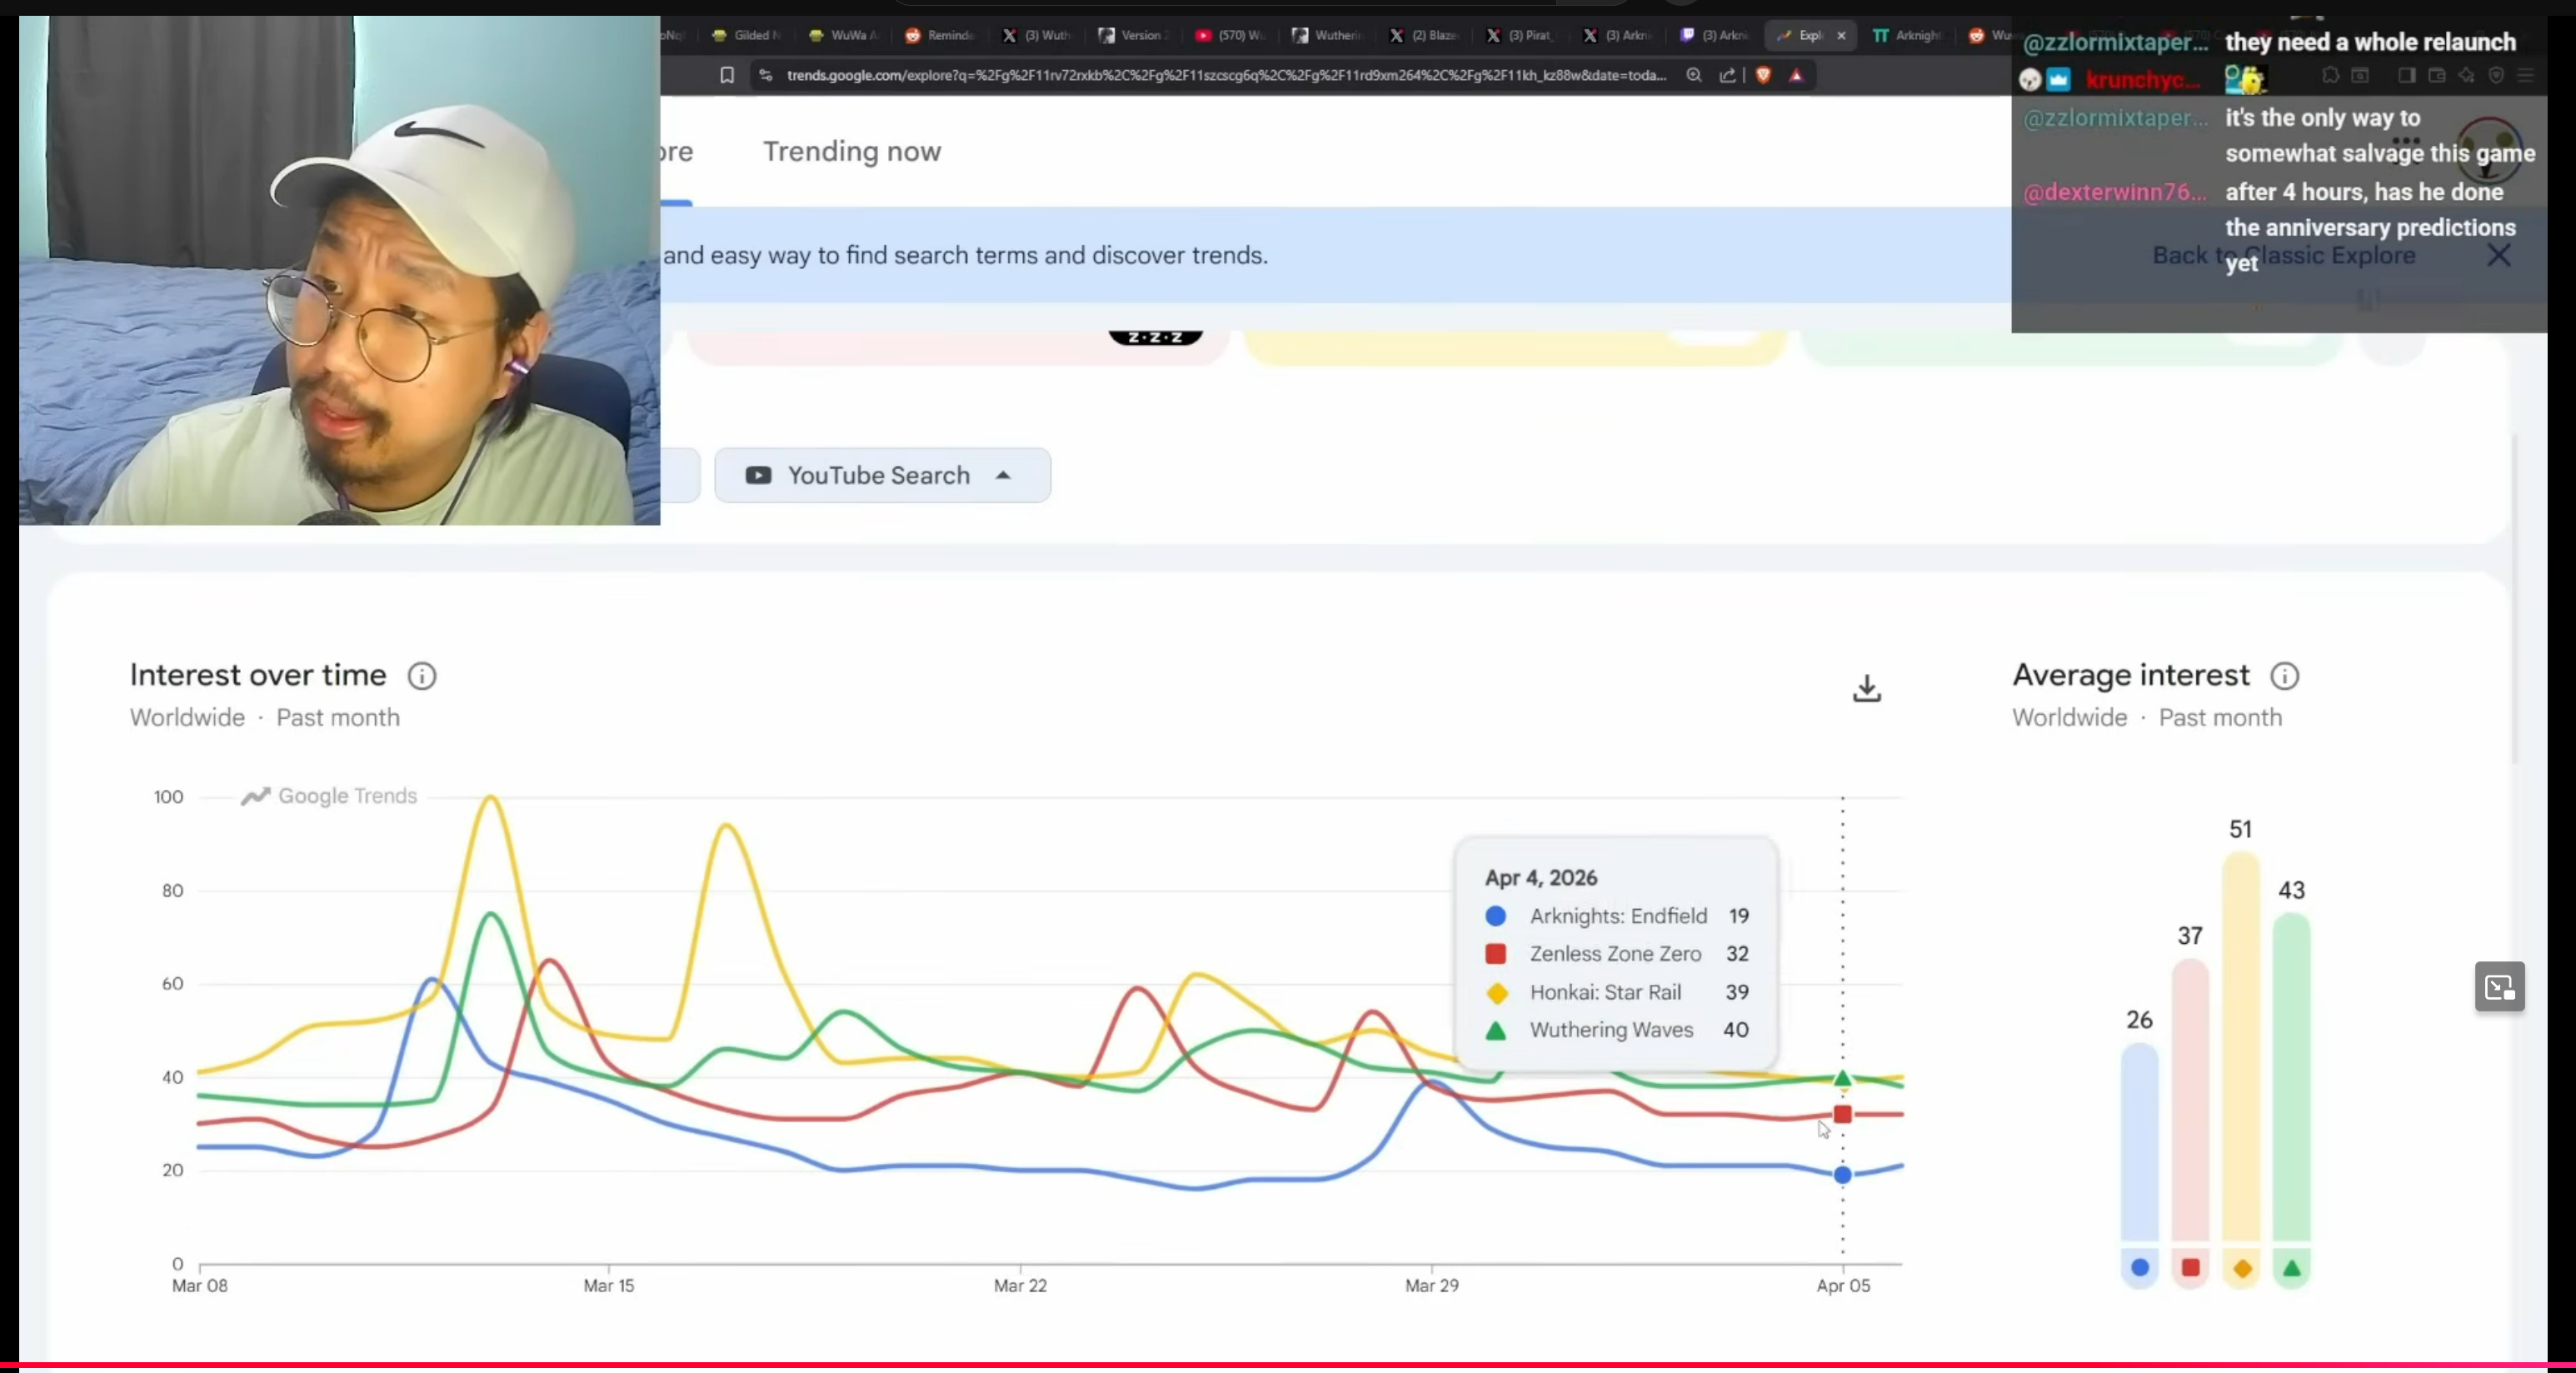The width and height of the screenshot is (2576, 1373).
Task: Click the webcam overlay video thumbnail
Action: [x=340, y=270]
